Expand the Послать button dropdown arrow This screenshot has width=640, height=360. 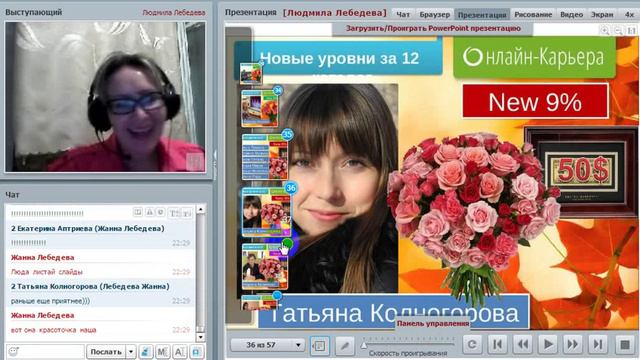pos(131,351)
